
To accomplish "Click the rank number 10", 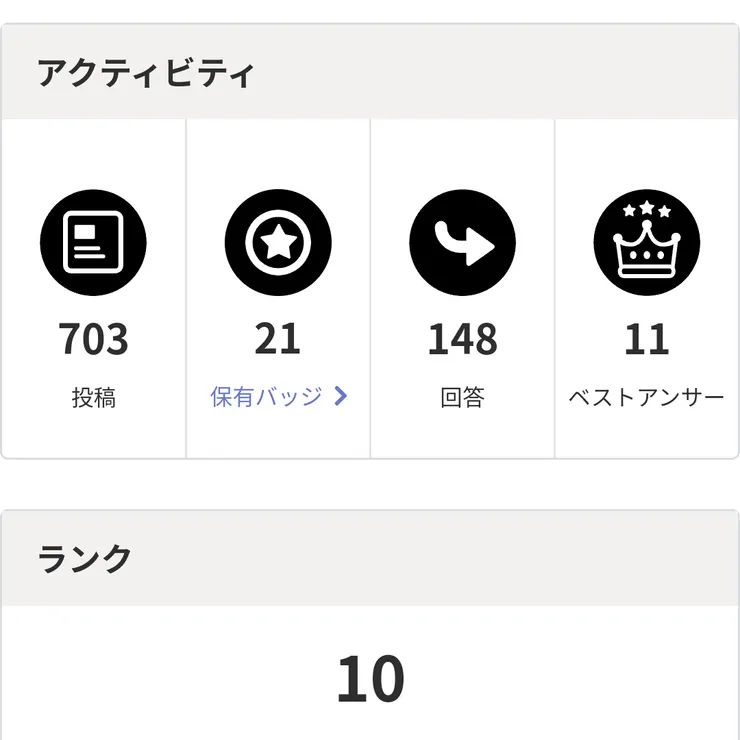I will click(x=370, y=680).
